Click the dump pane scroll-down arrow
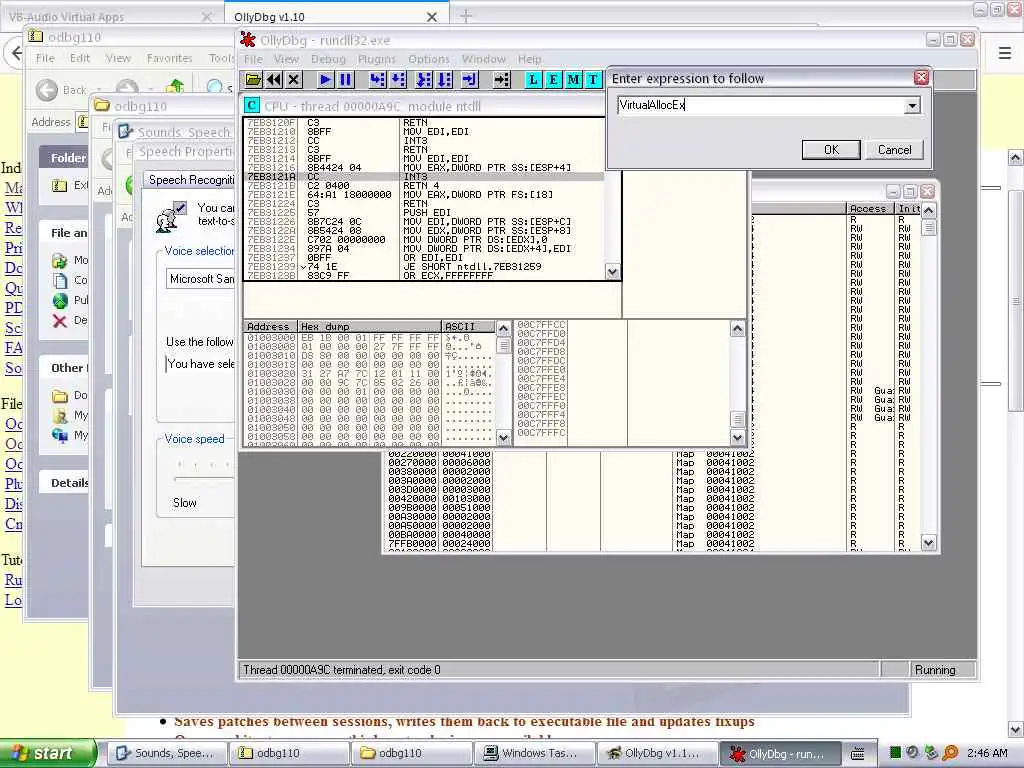 [x=503, y=438]
